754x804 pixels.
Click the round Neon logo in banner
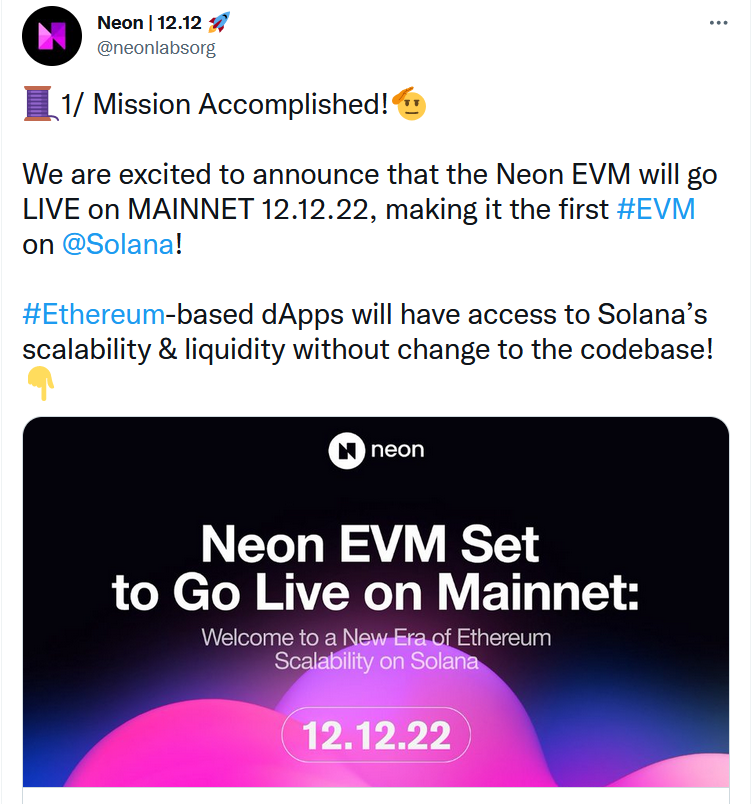tap(346, 450)
